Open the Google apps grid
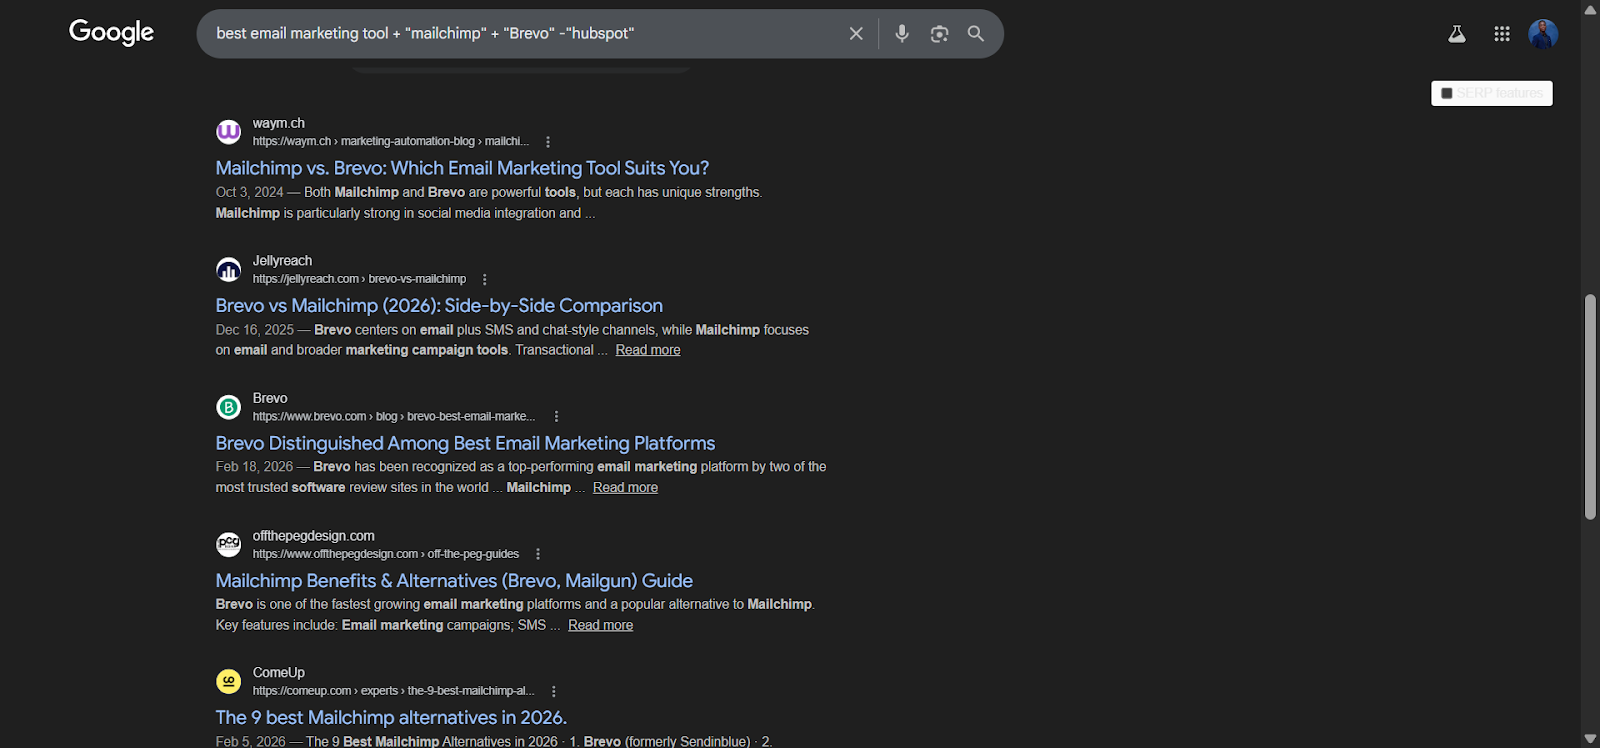This screenshot has height=748, width=1600. tap(1502, 34)
